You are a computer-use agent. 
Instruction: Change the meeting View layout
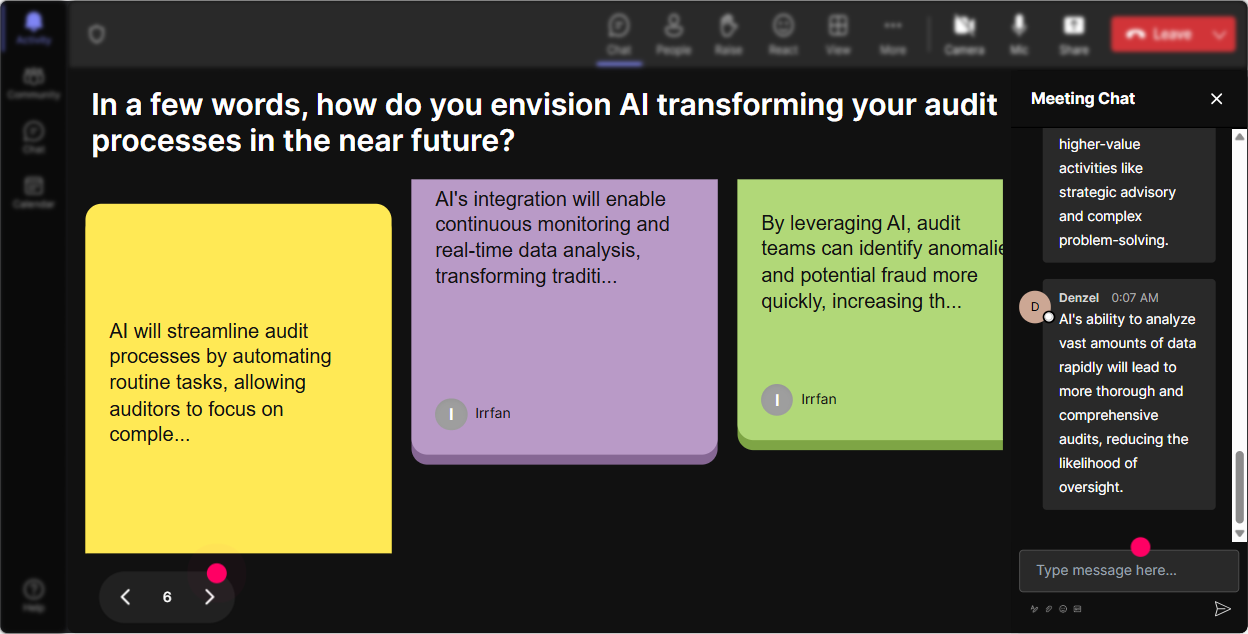point(838,34)
